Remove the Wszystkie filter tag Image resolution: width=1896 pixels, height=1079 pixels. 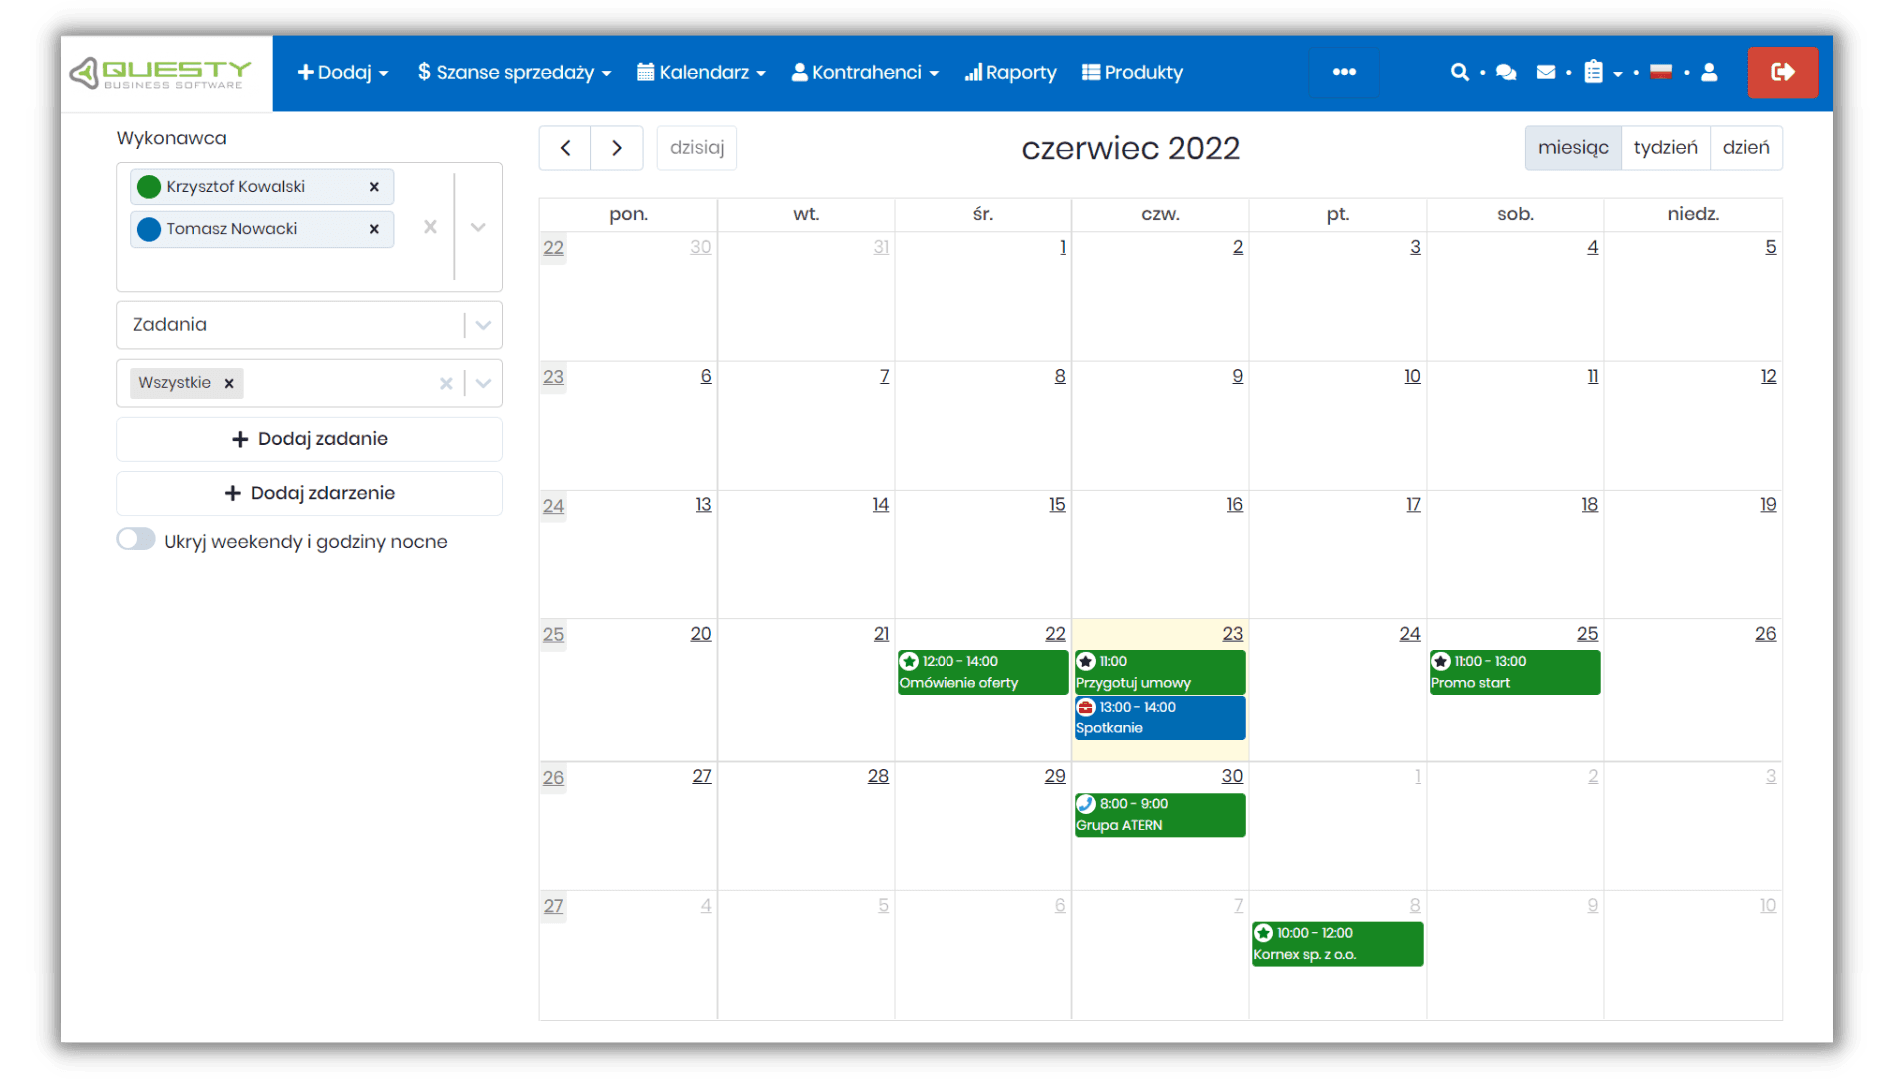229,383
